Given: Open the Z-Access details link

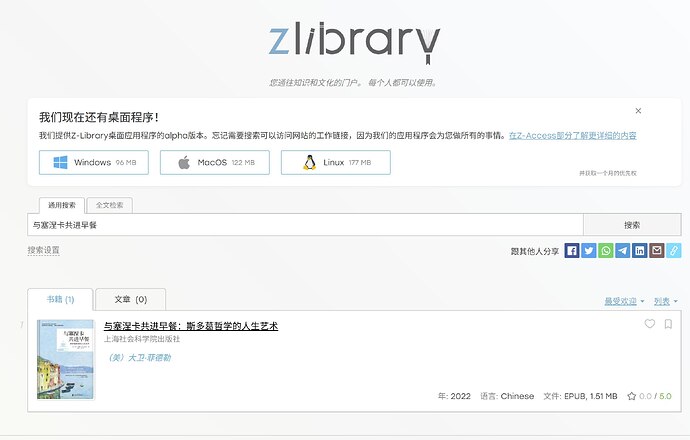Looking at the screenshot, I should click(573, 136).
